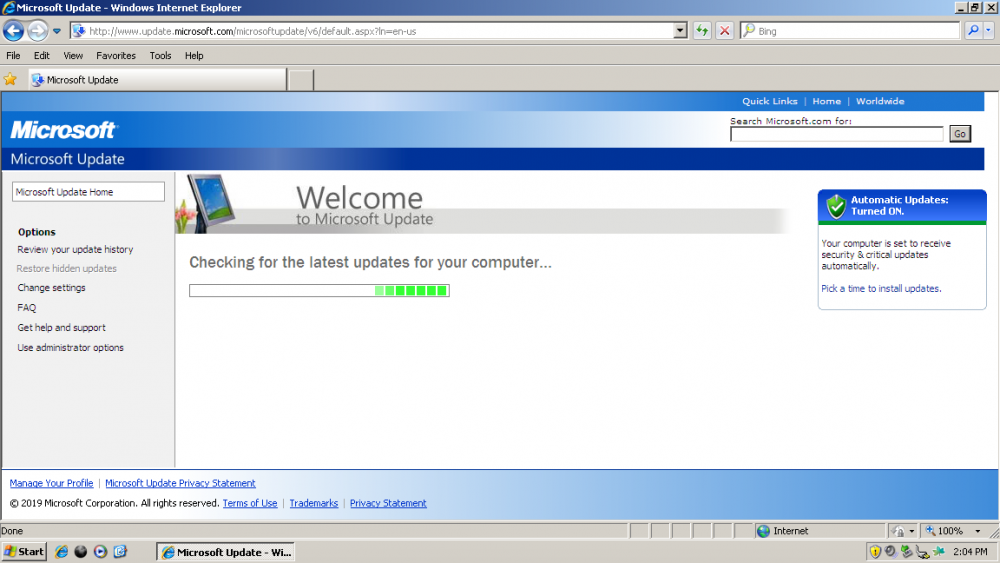Activate Microsoft Update taskbar button
This screenshot has height=563, width=1000.
(226, 552)
